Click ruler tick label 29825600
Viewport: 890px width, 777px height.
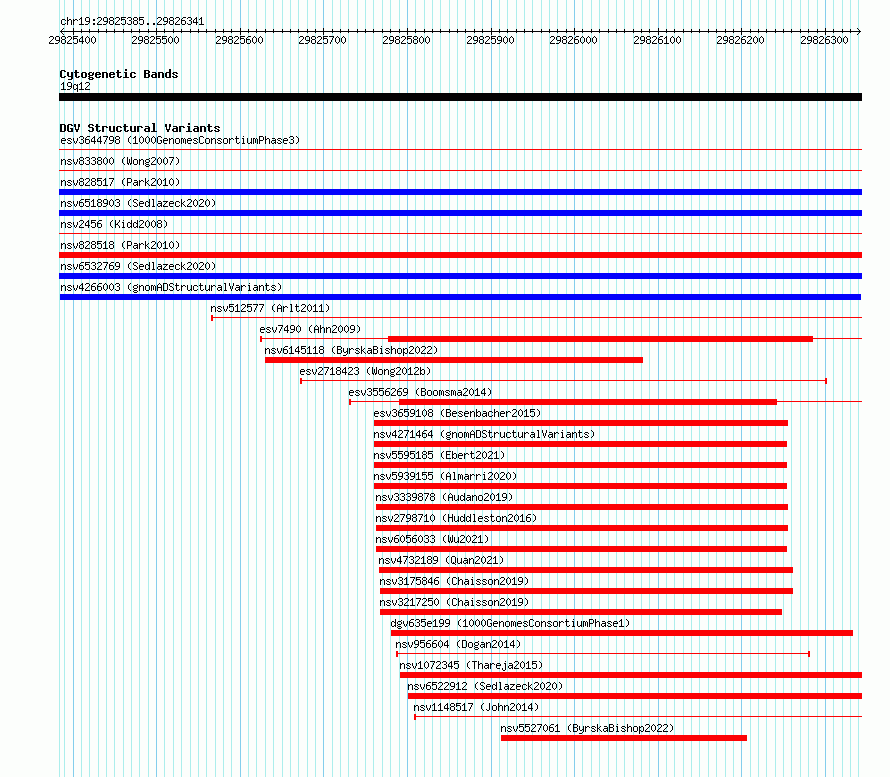point(240,40)
